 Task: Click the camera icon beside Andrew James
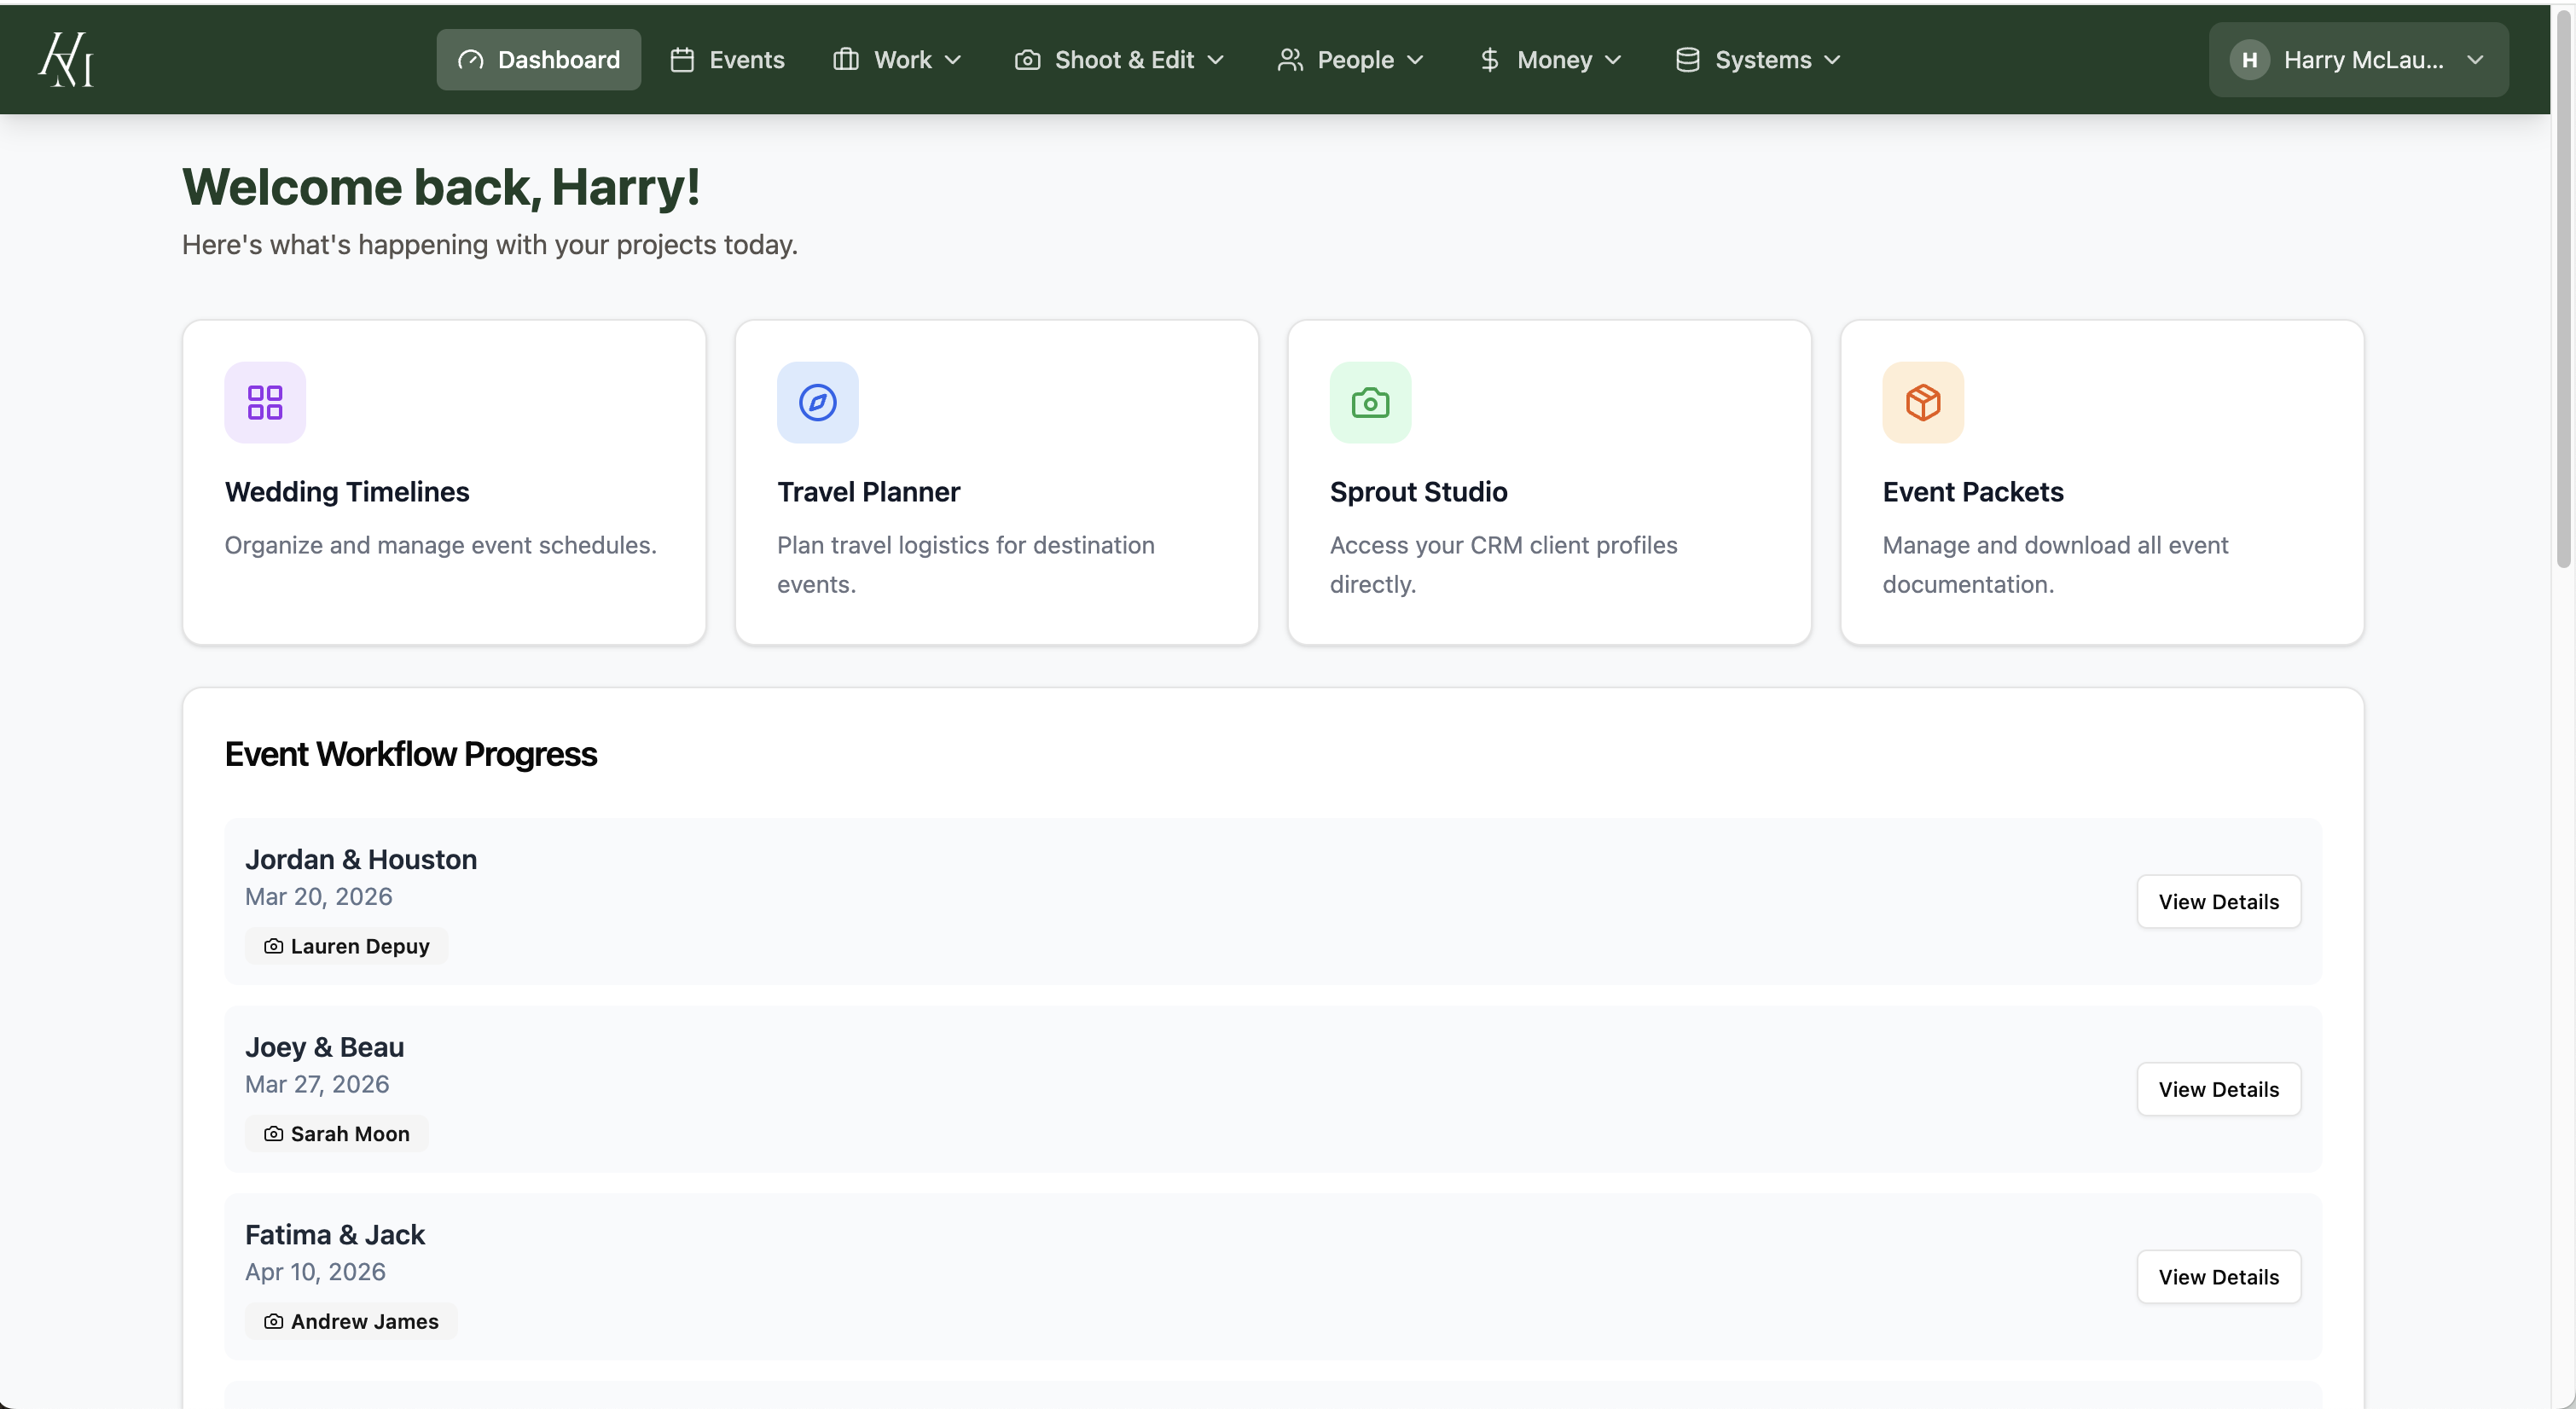(x=273, y=1322)
